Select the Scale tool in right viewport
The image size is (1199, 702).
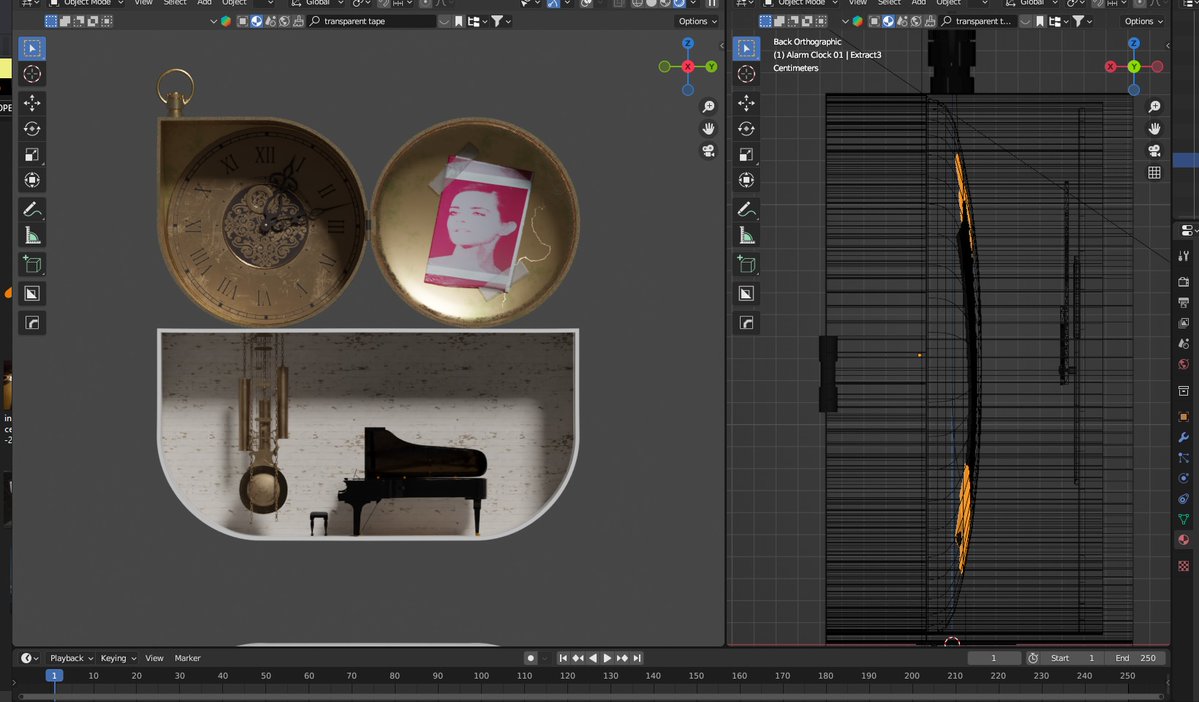(x=746, y=154)
